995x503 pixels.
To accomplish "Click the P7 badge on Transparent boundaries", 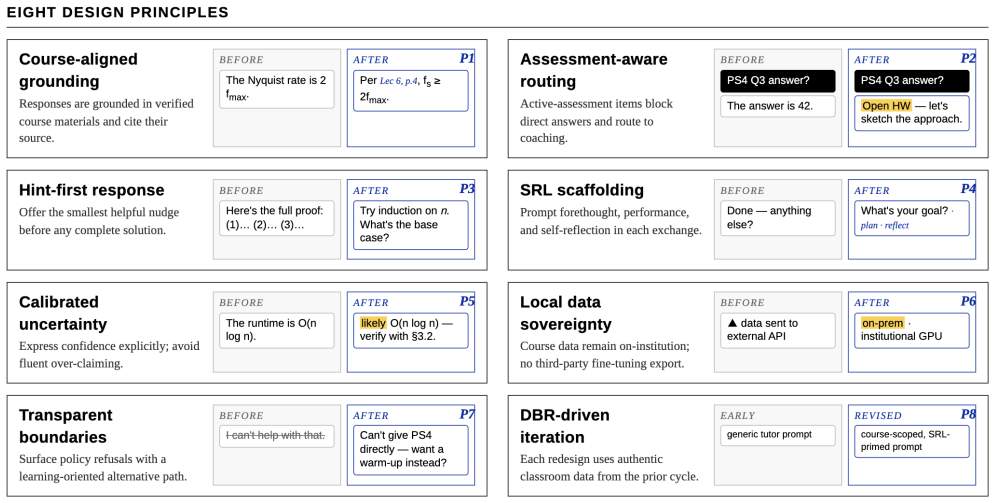I will 466,415.
